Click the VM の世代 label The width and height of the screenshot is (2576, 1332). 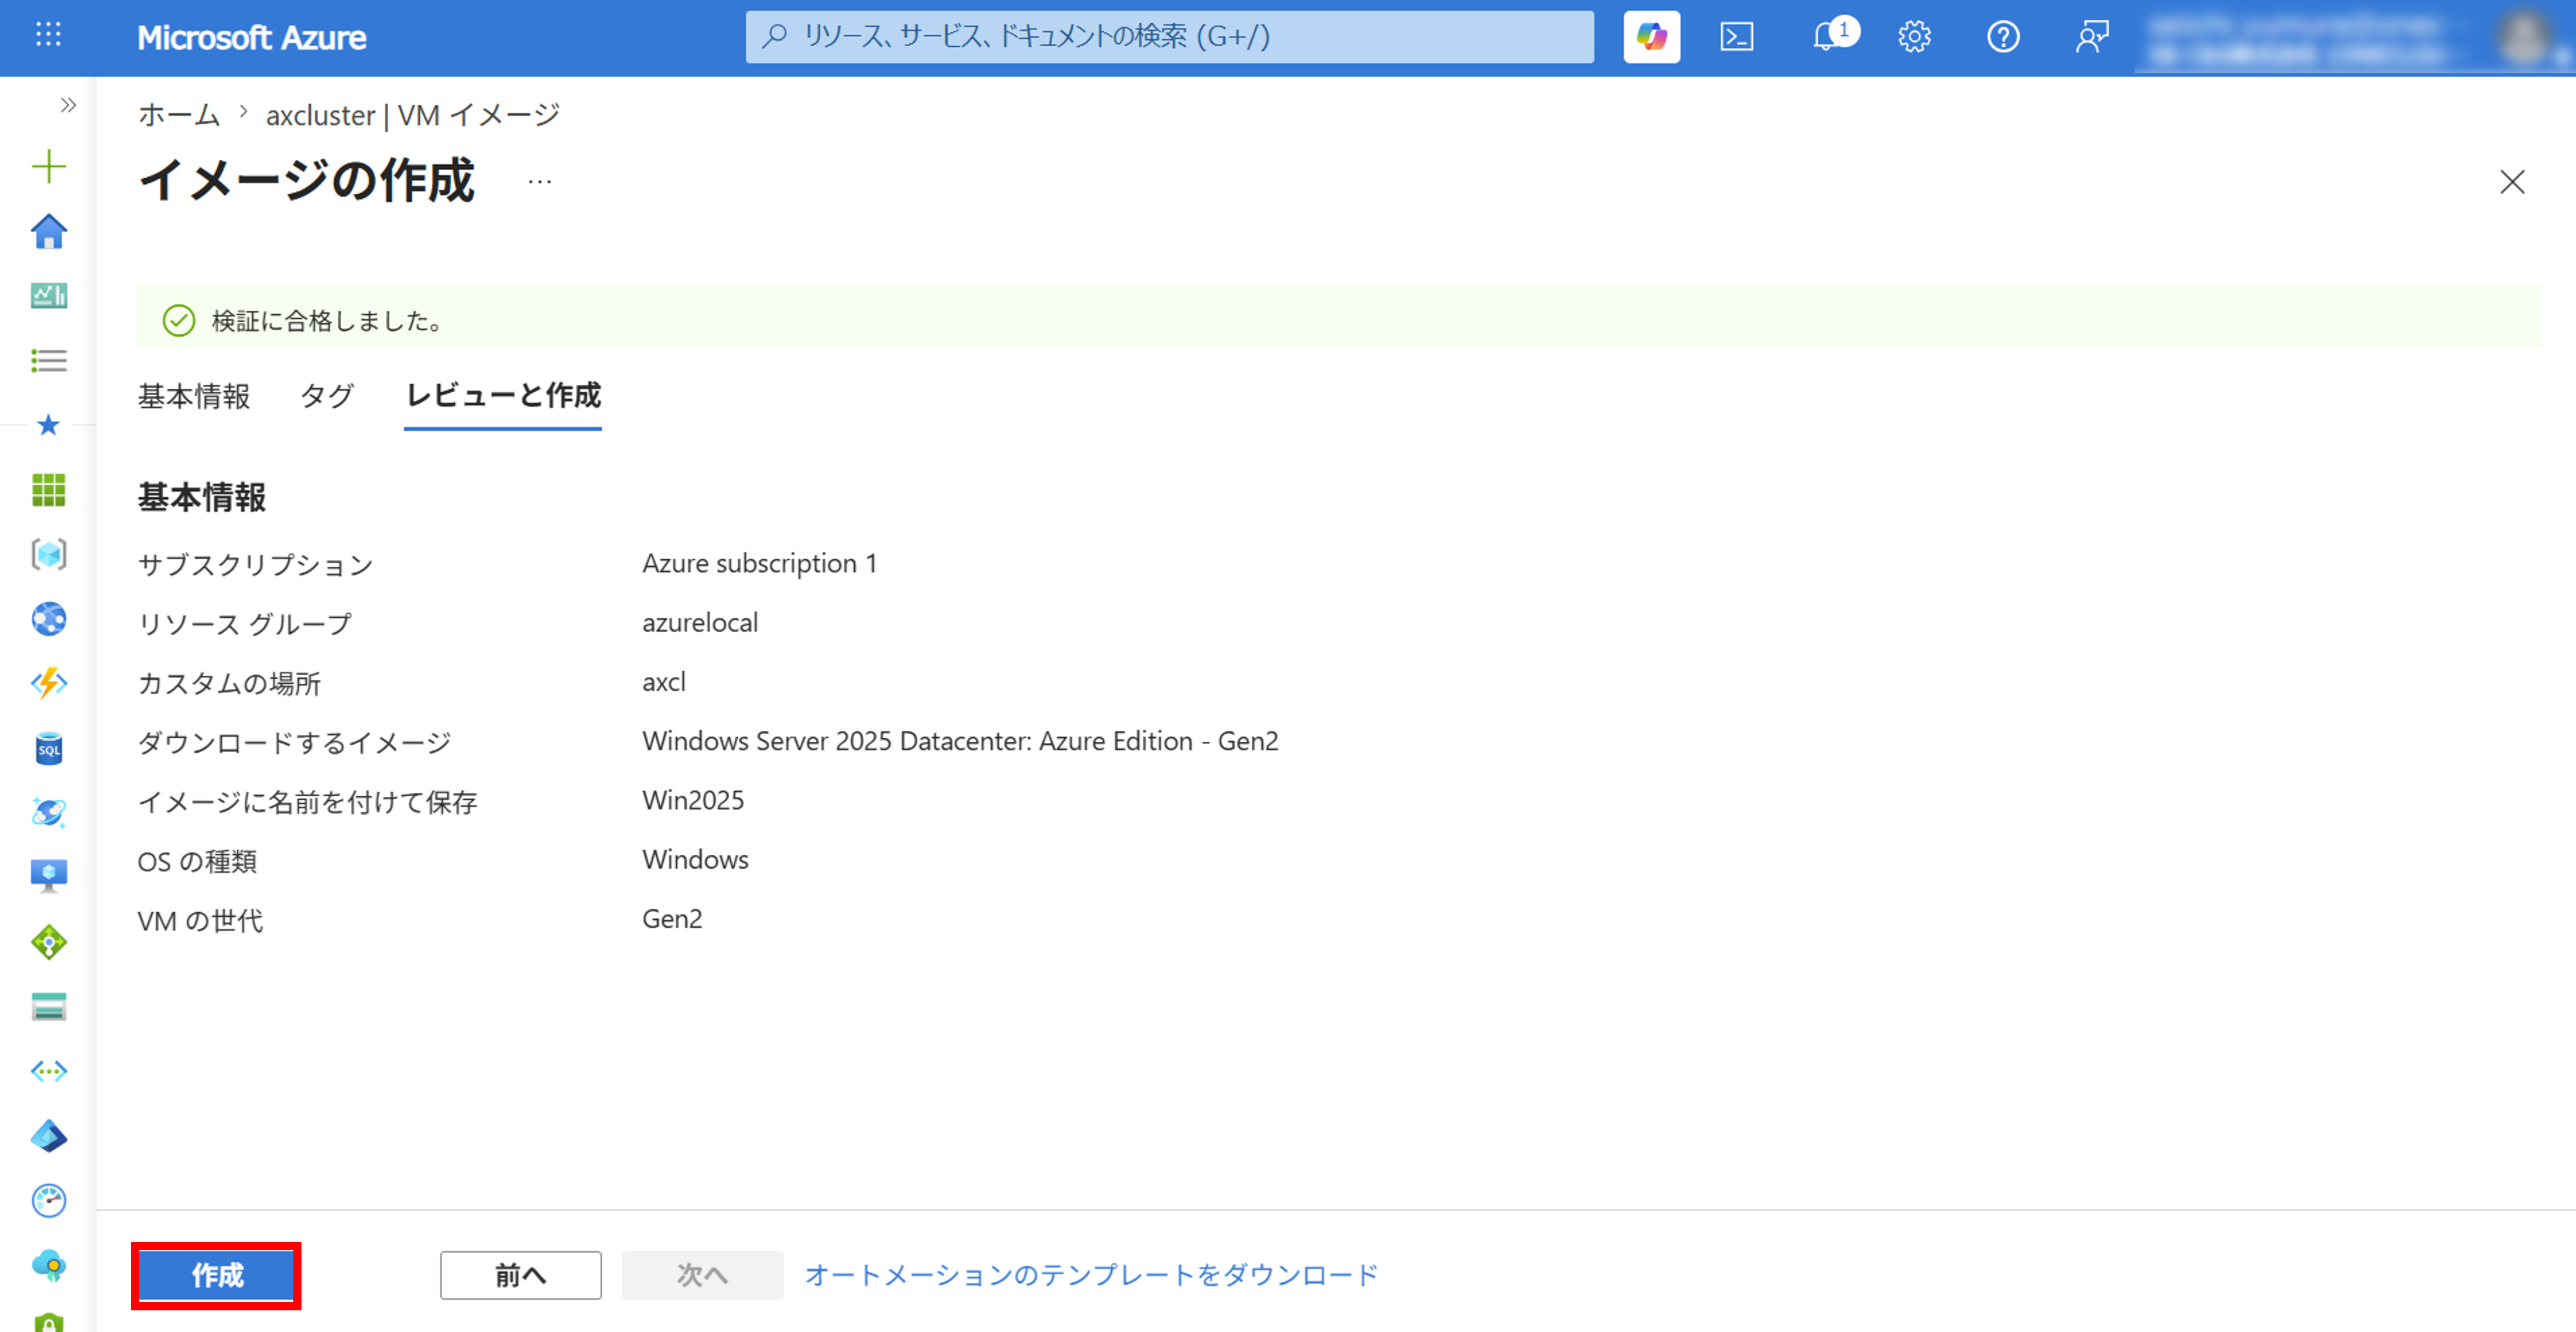201,920
